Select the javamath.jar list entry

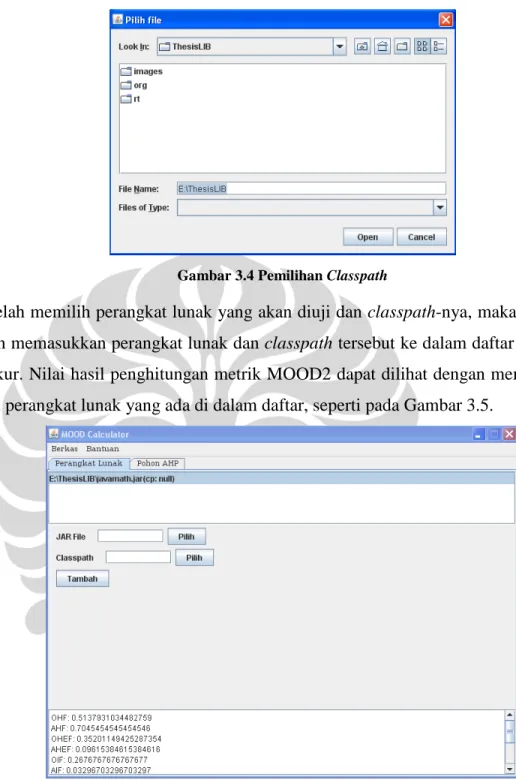click(281, 479)
